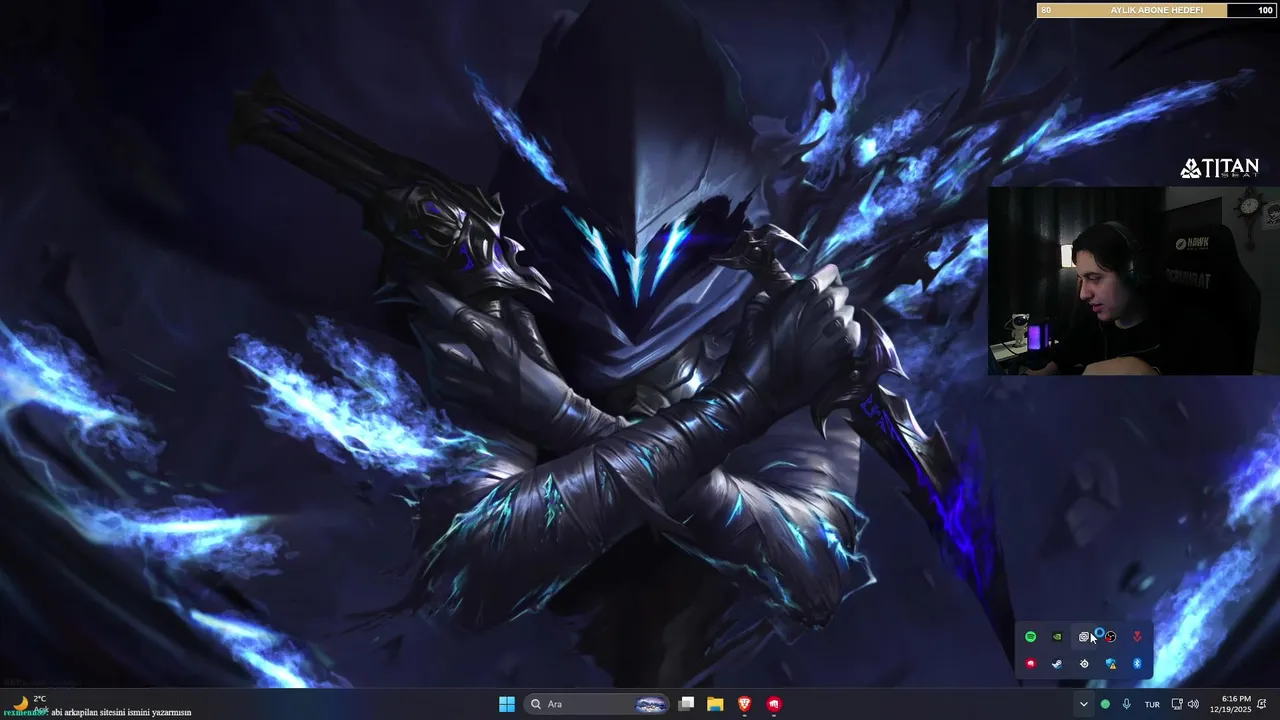Switch the TUR keyboard language indicator
This screenshot has height=720, width=1280.
tap(1152, 704)
